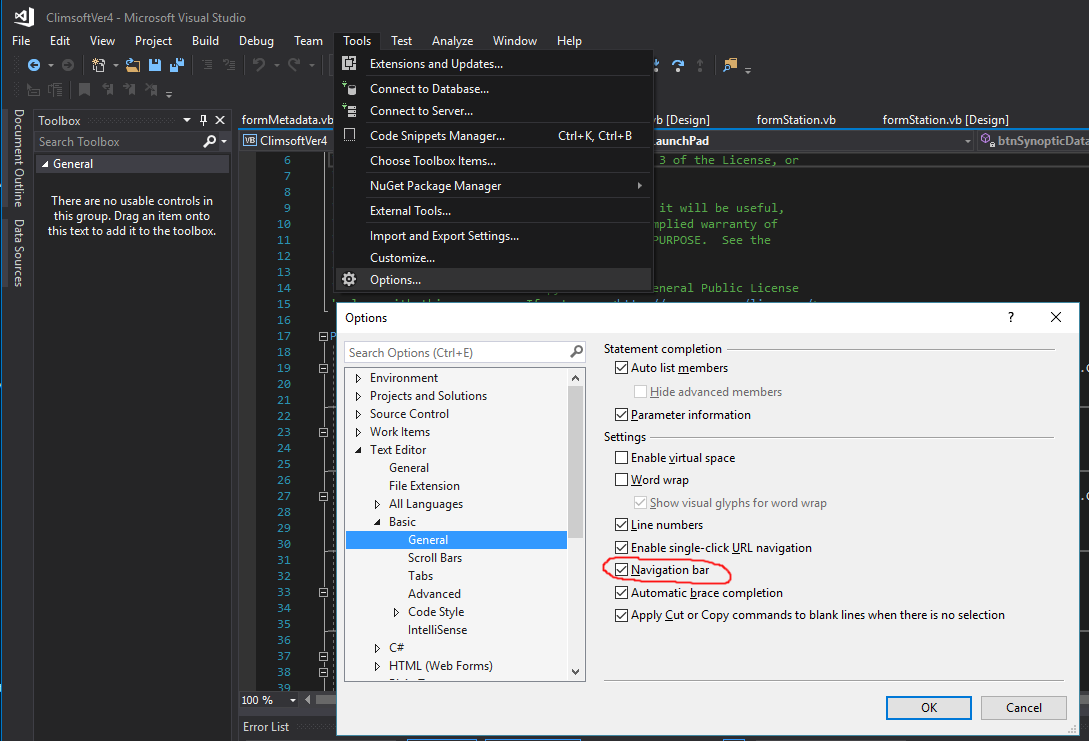Image resolution: width=1089 pixels, height=741 pixels.
Task: Open the Debug menu
Action: coord(256,41)
